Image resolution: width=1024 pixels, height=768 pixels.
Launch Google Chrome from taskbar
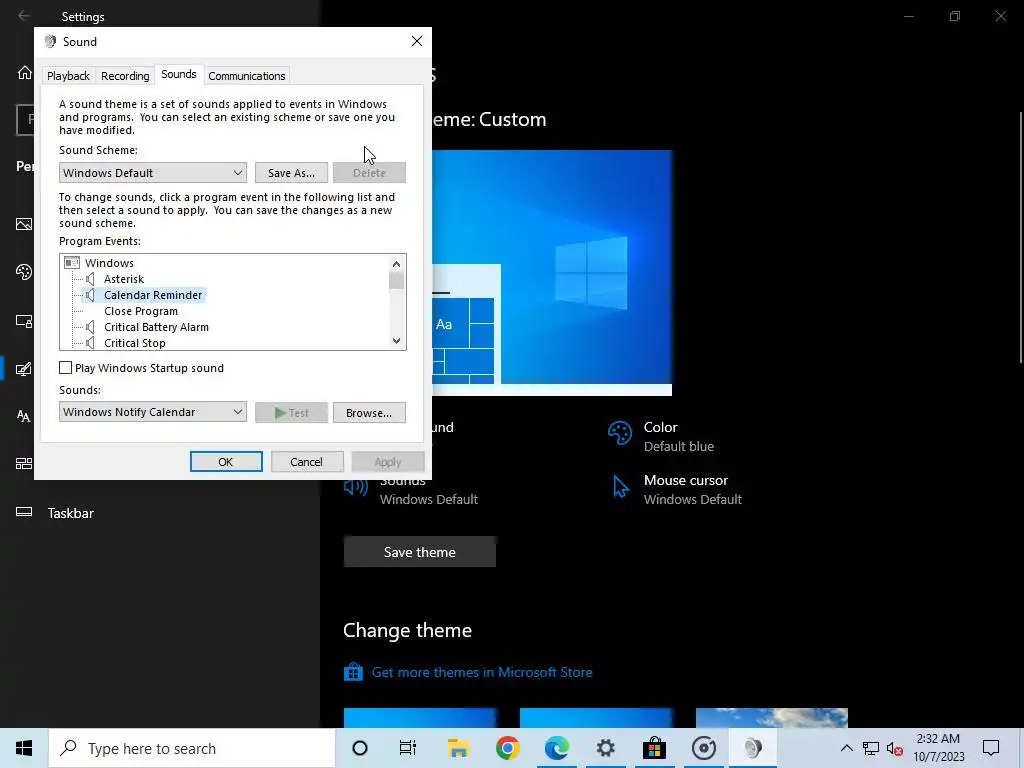(507, 748)
